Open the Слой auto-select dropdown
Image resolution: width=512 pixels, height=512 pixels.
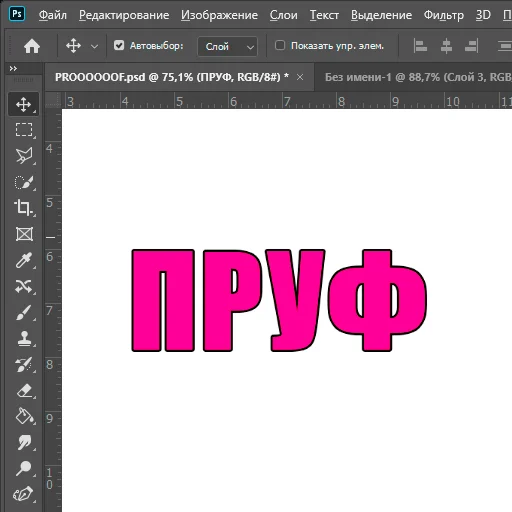pos(228,46)
